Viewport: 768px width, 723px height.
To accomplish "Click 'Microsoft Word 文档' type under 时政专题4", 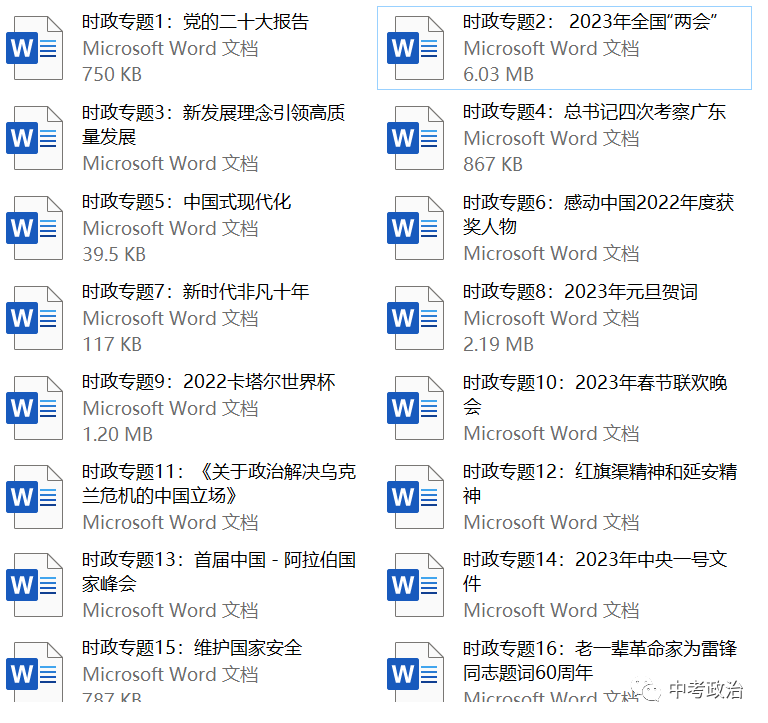I will coord(552,139).
